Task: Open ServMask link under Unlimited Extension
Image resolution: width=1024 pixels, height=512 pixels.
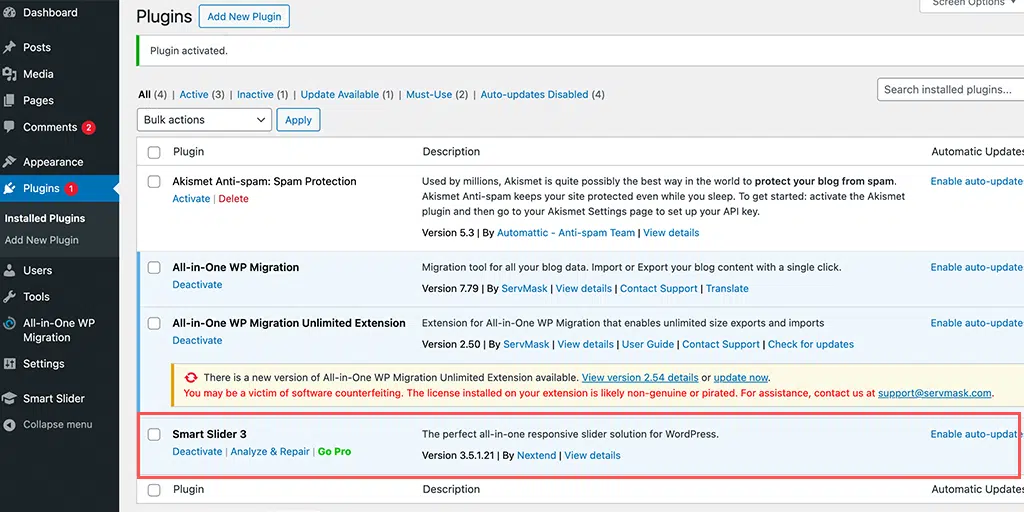Action: pos(525,344)
